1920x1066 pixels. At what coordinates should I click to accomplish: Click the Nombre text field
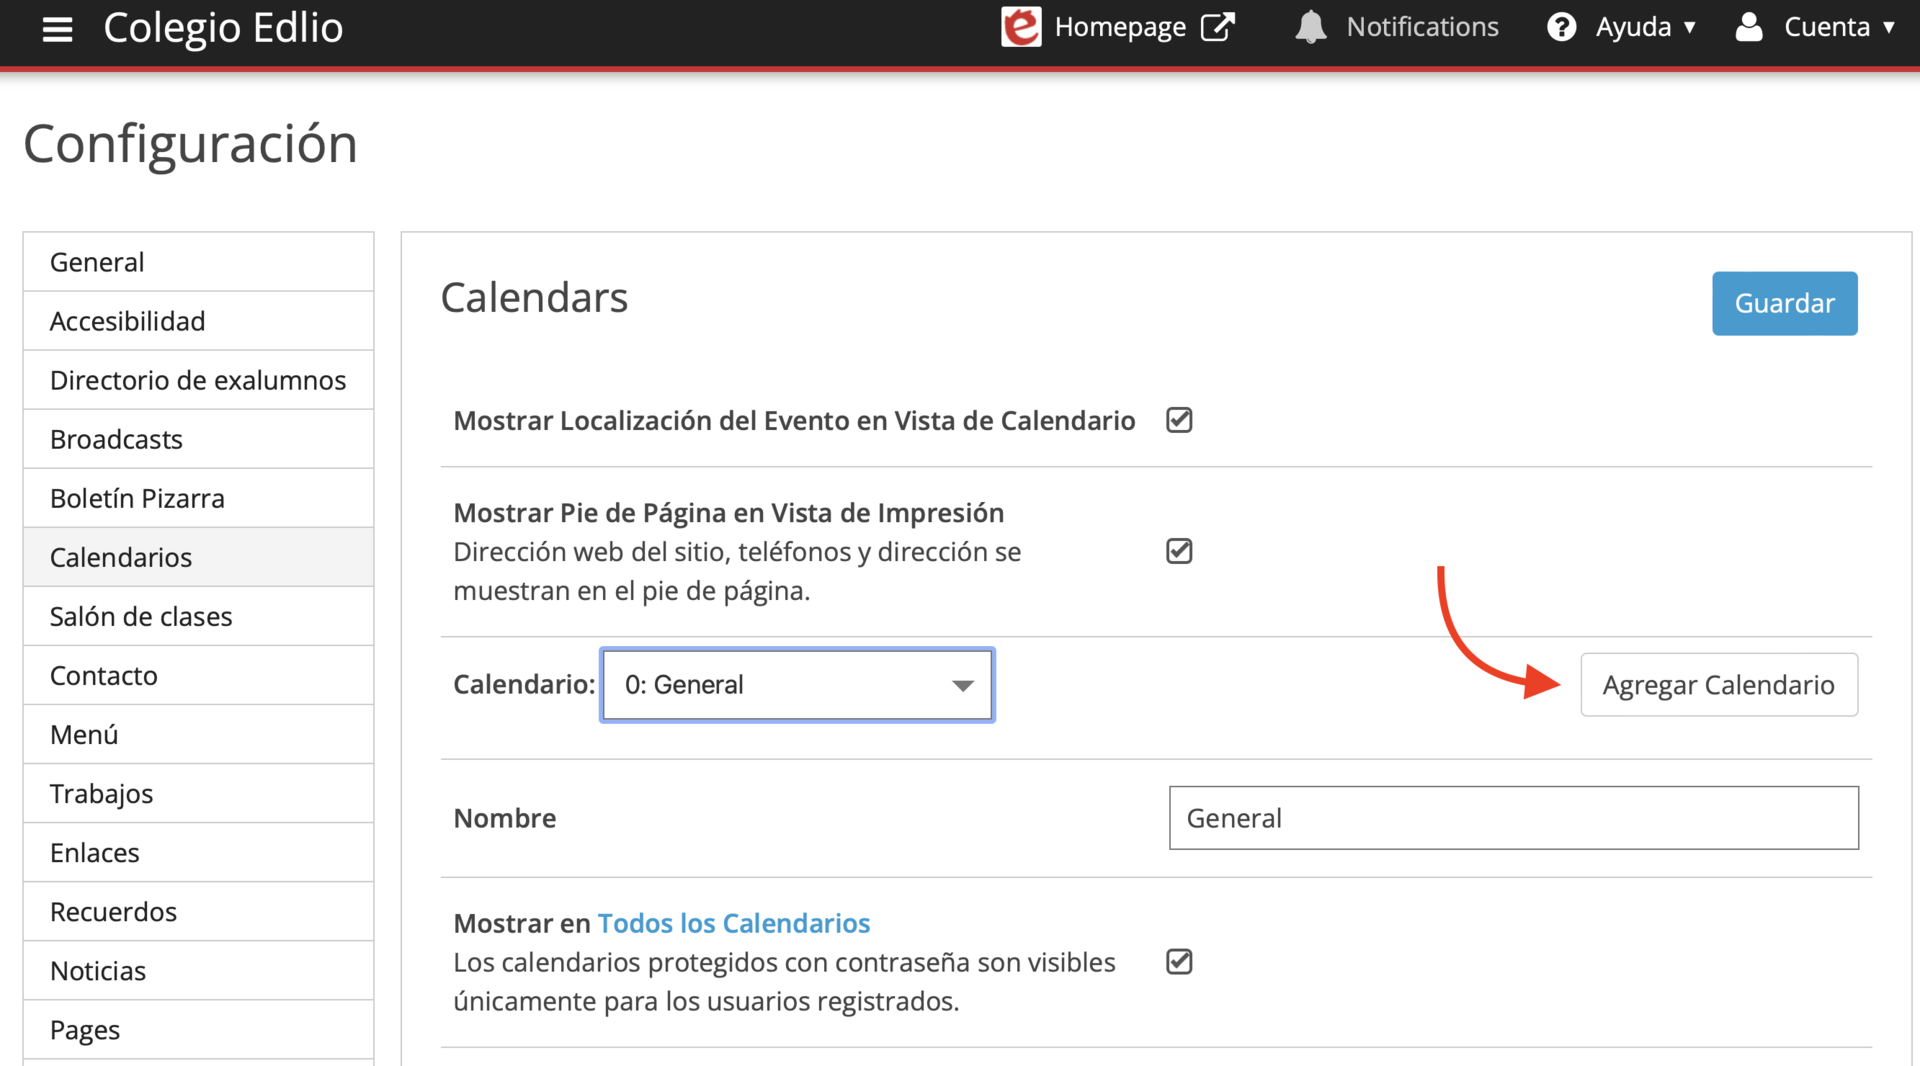pos(1513,818)
